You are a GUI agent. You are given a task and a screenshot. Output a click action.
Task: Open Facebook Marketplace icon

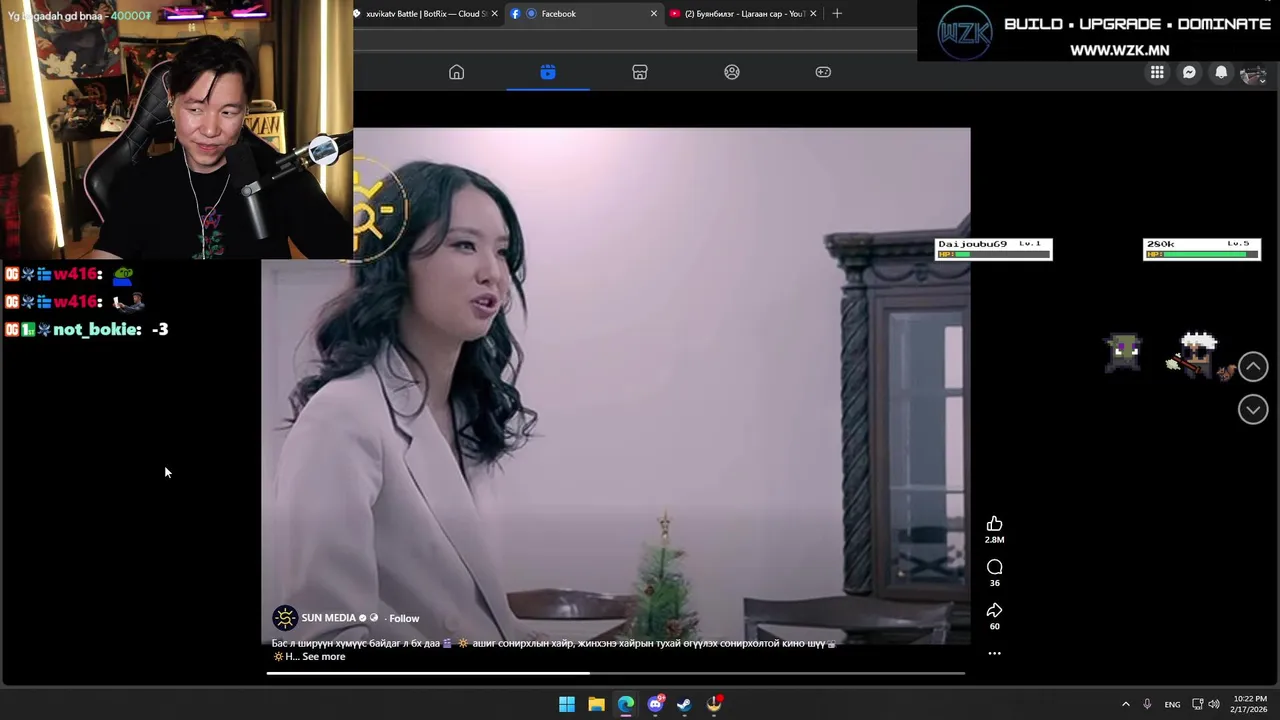640,72
